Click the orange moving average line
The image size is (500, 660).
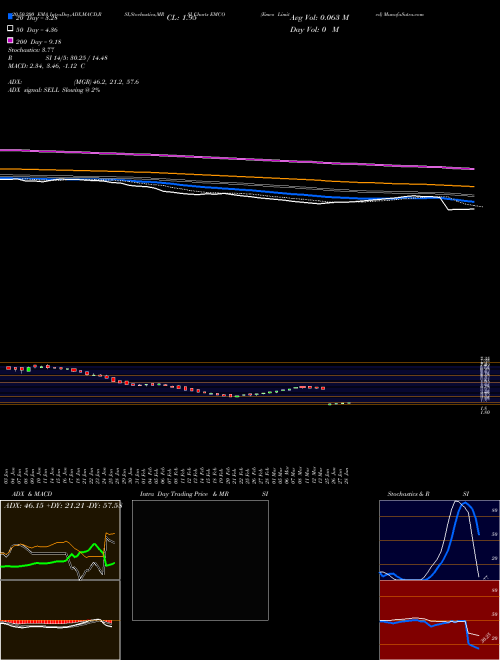pos(237,177)
